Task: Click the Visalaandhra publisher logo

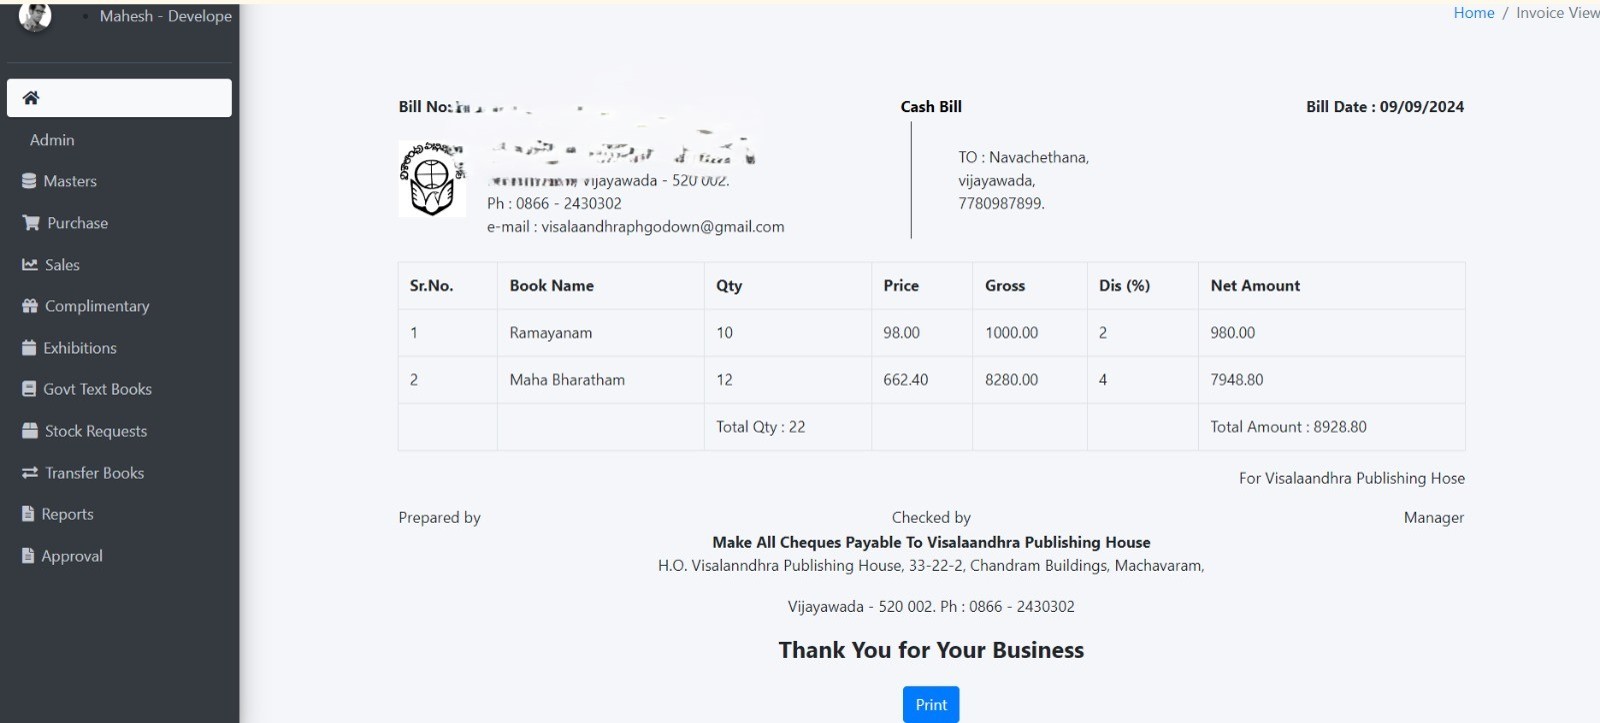Action: (x=432, y=179)
